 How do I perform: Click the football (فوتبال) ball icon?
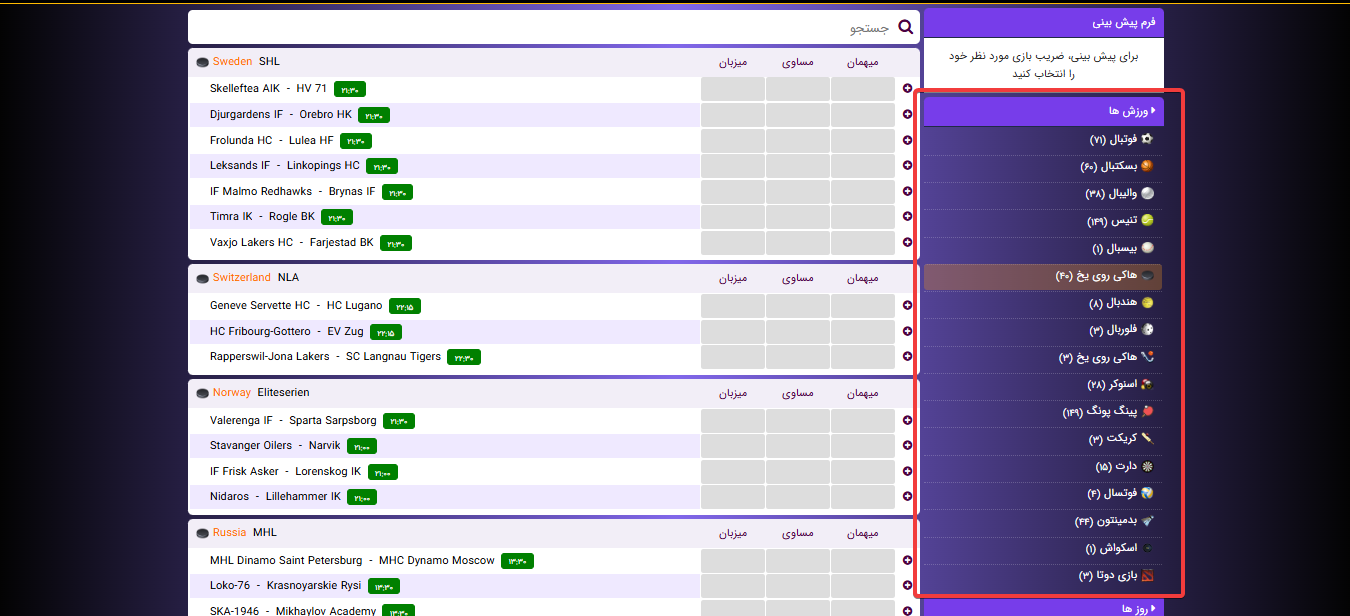coord(1147,140)
